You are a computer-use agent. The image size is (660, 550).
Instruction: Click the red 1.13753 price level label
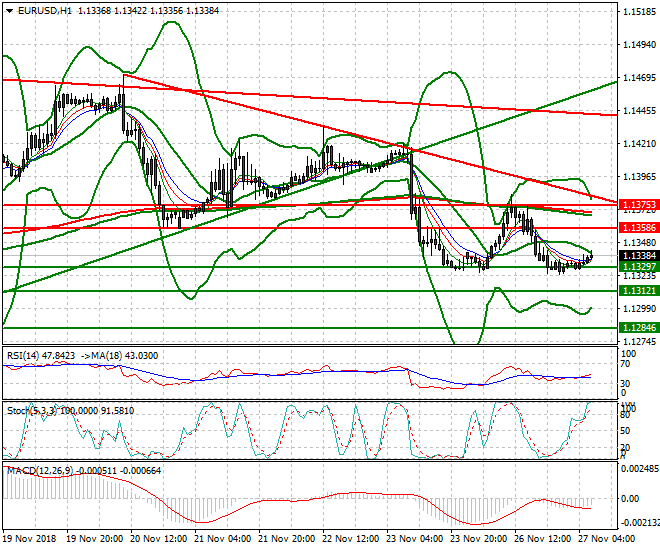coord(639,205)
